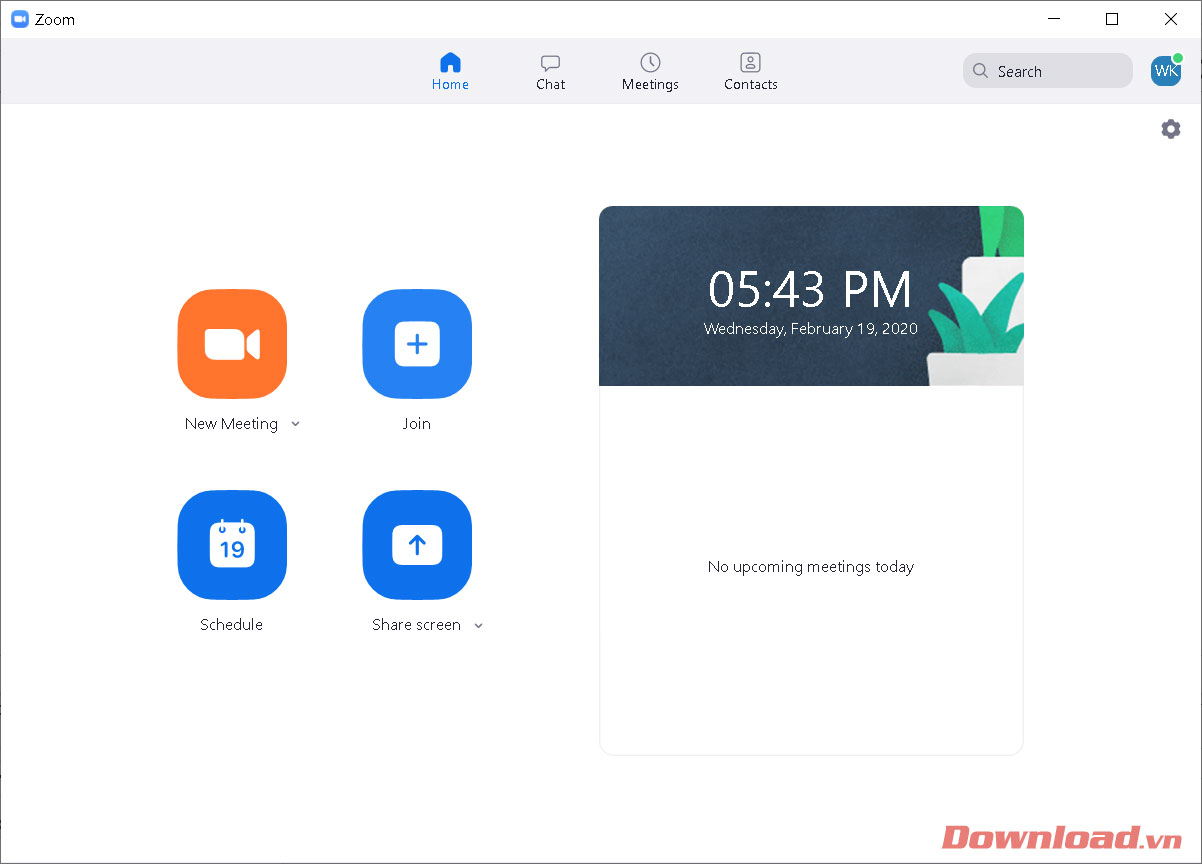Click the New Meeting text label
The width and height of the screenshot is (1202, 864).
tap(231, 424)
